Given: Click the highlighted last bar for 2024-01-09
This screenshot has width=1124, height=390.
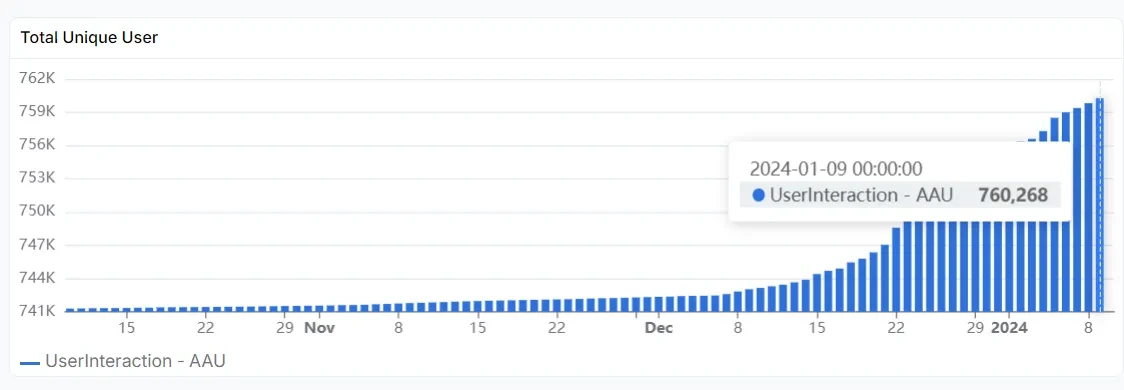Looking at the screenshot, I should [x=1100, y=204].
